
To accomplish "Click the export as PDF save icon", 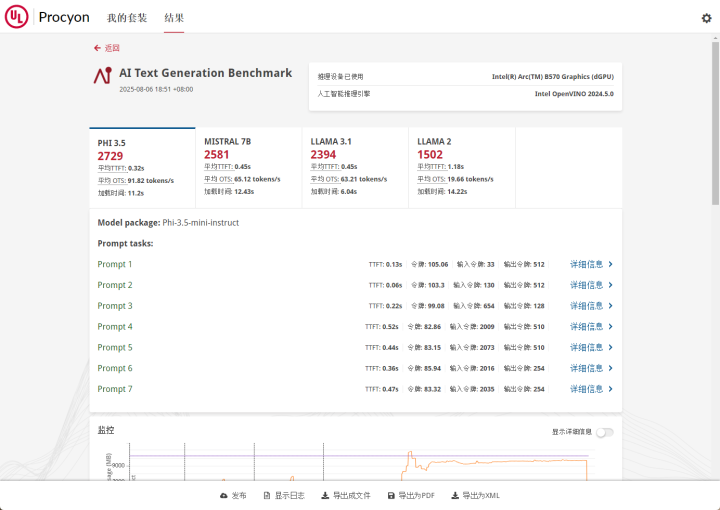I will point(391,496).
